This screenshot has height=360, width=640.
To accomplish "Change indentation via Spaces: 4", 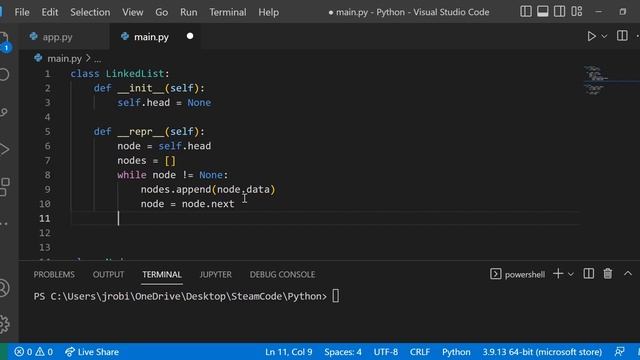I will point(343,352).
